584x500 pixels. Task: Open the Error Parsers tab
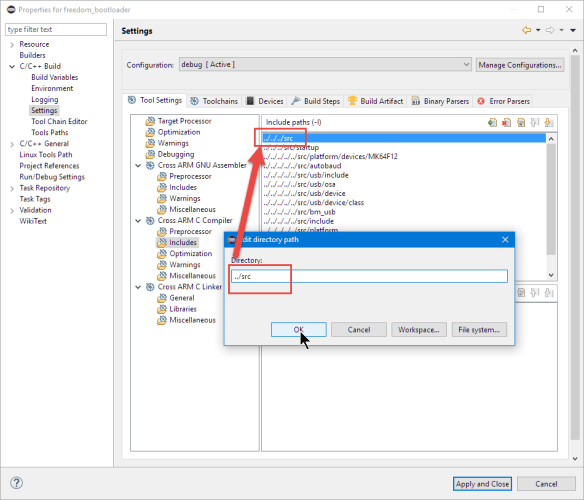point(504,101)
